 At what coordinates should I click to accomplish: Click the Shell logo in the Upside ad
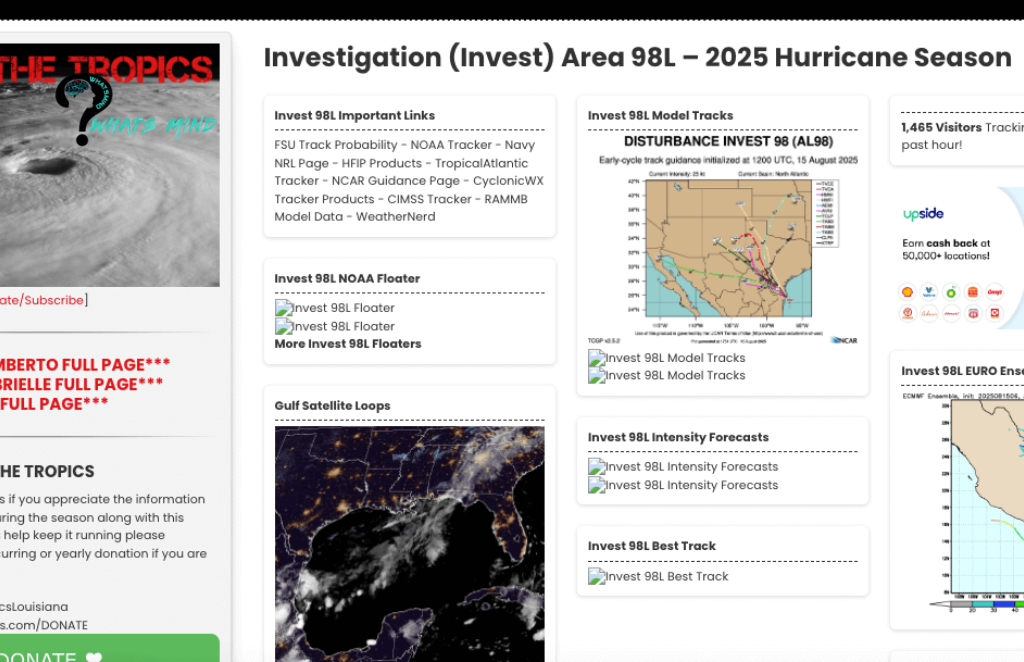pos(908,292)
